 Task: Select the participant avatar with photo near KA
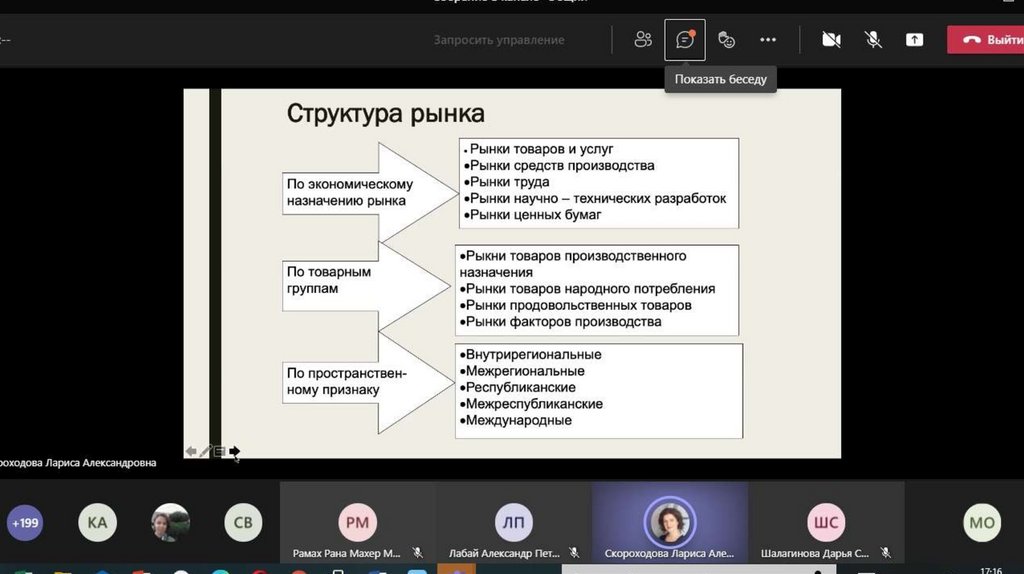click(170, 522)
